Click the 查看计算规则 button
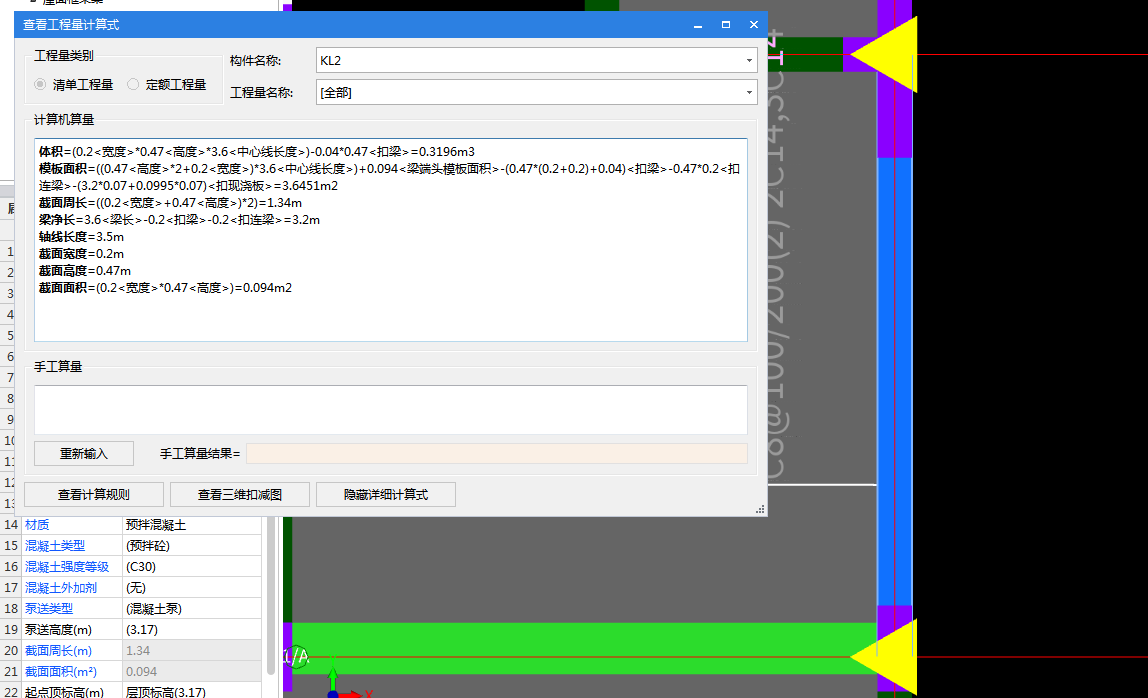Screen dimensions: 1148x698 coord(94,494)
